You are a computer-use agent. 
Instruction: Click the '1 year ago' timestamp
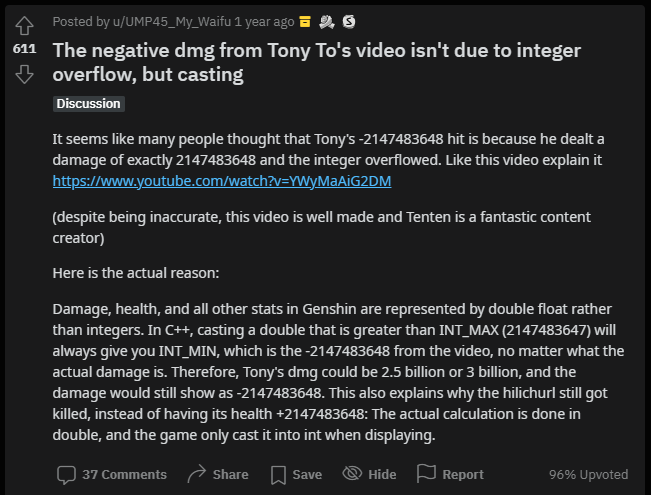(264, 22)
